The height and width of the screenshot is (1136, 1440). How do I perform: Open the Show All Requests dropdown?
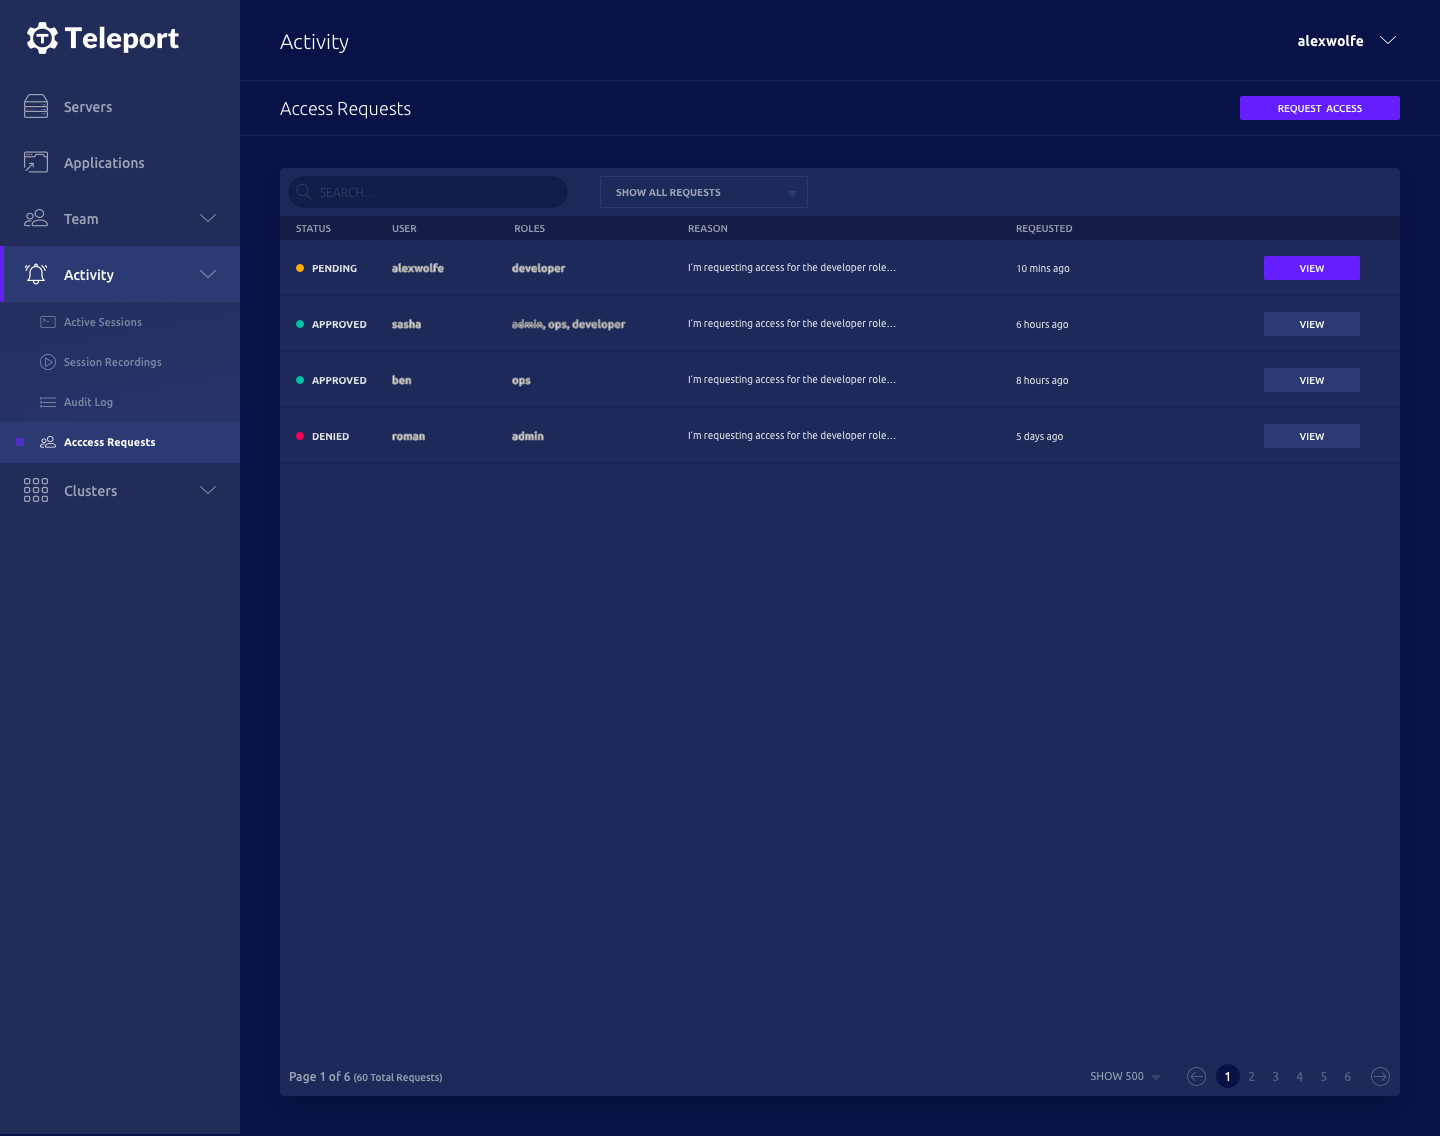703,192
